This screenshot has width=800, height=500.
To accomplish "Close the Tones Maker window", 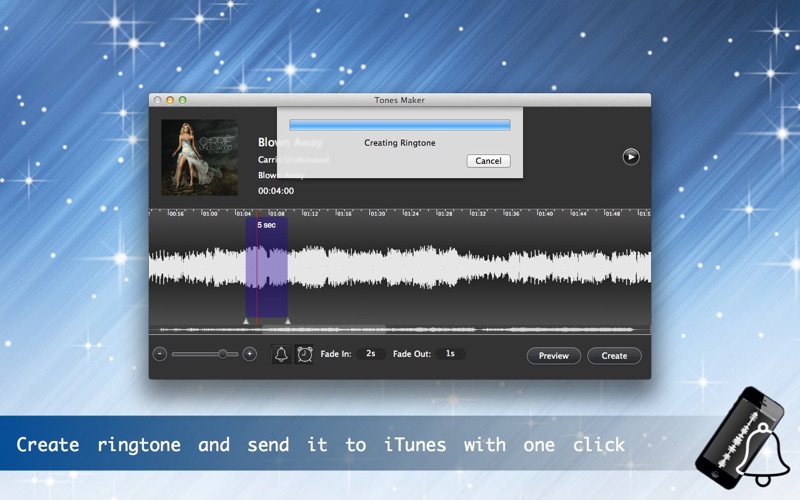I will pos(157,100).
